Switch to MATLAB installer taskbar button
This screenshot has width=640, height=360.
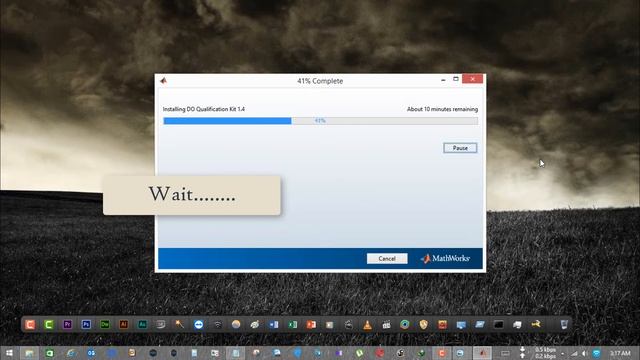click(482, 353)
